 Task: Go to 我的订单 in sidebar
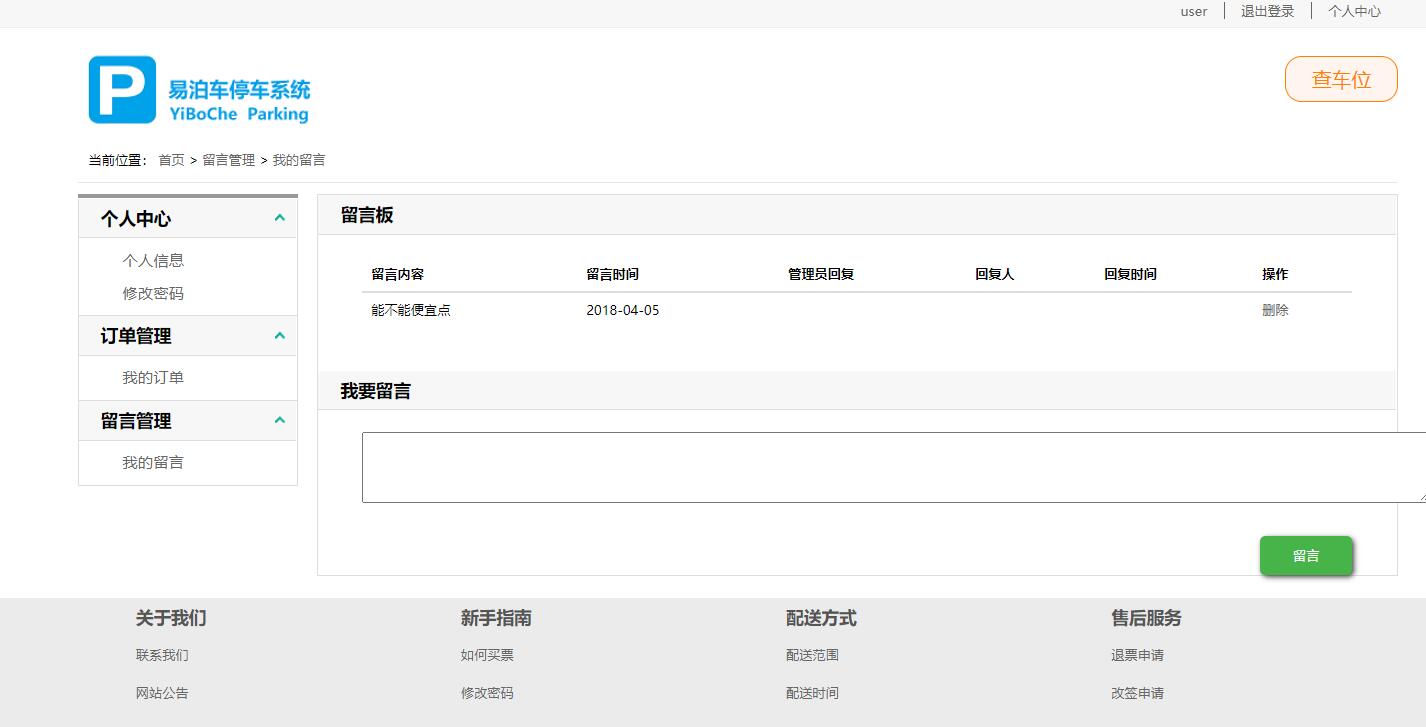coord(153,378)
